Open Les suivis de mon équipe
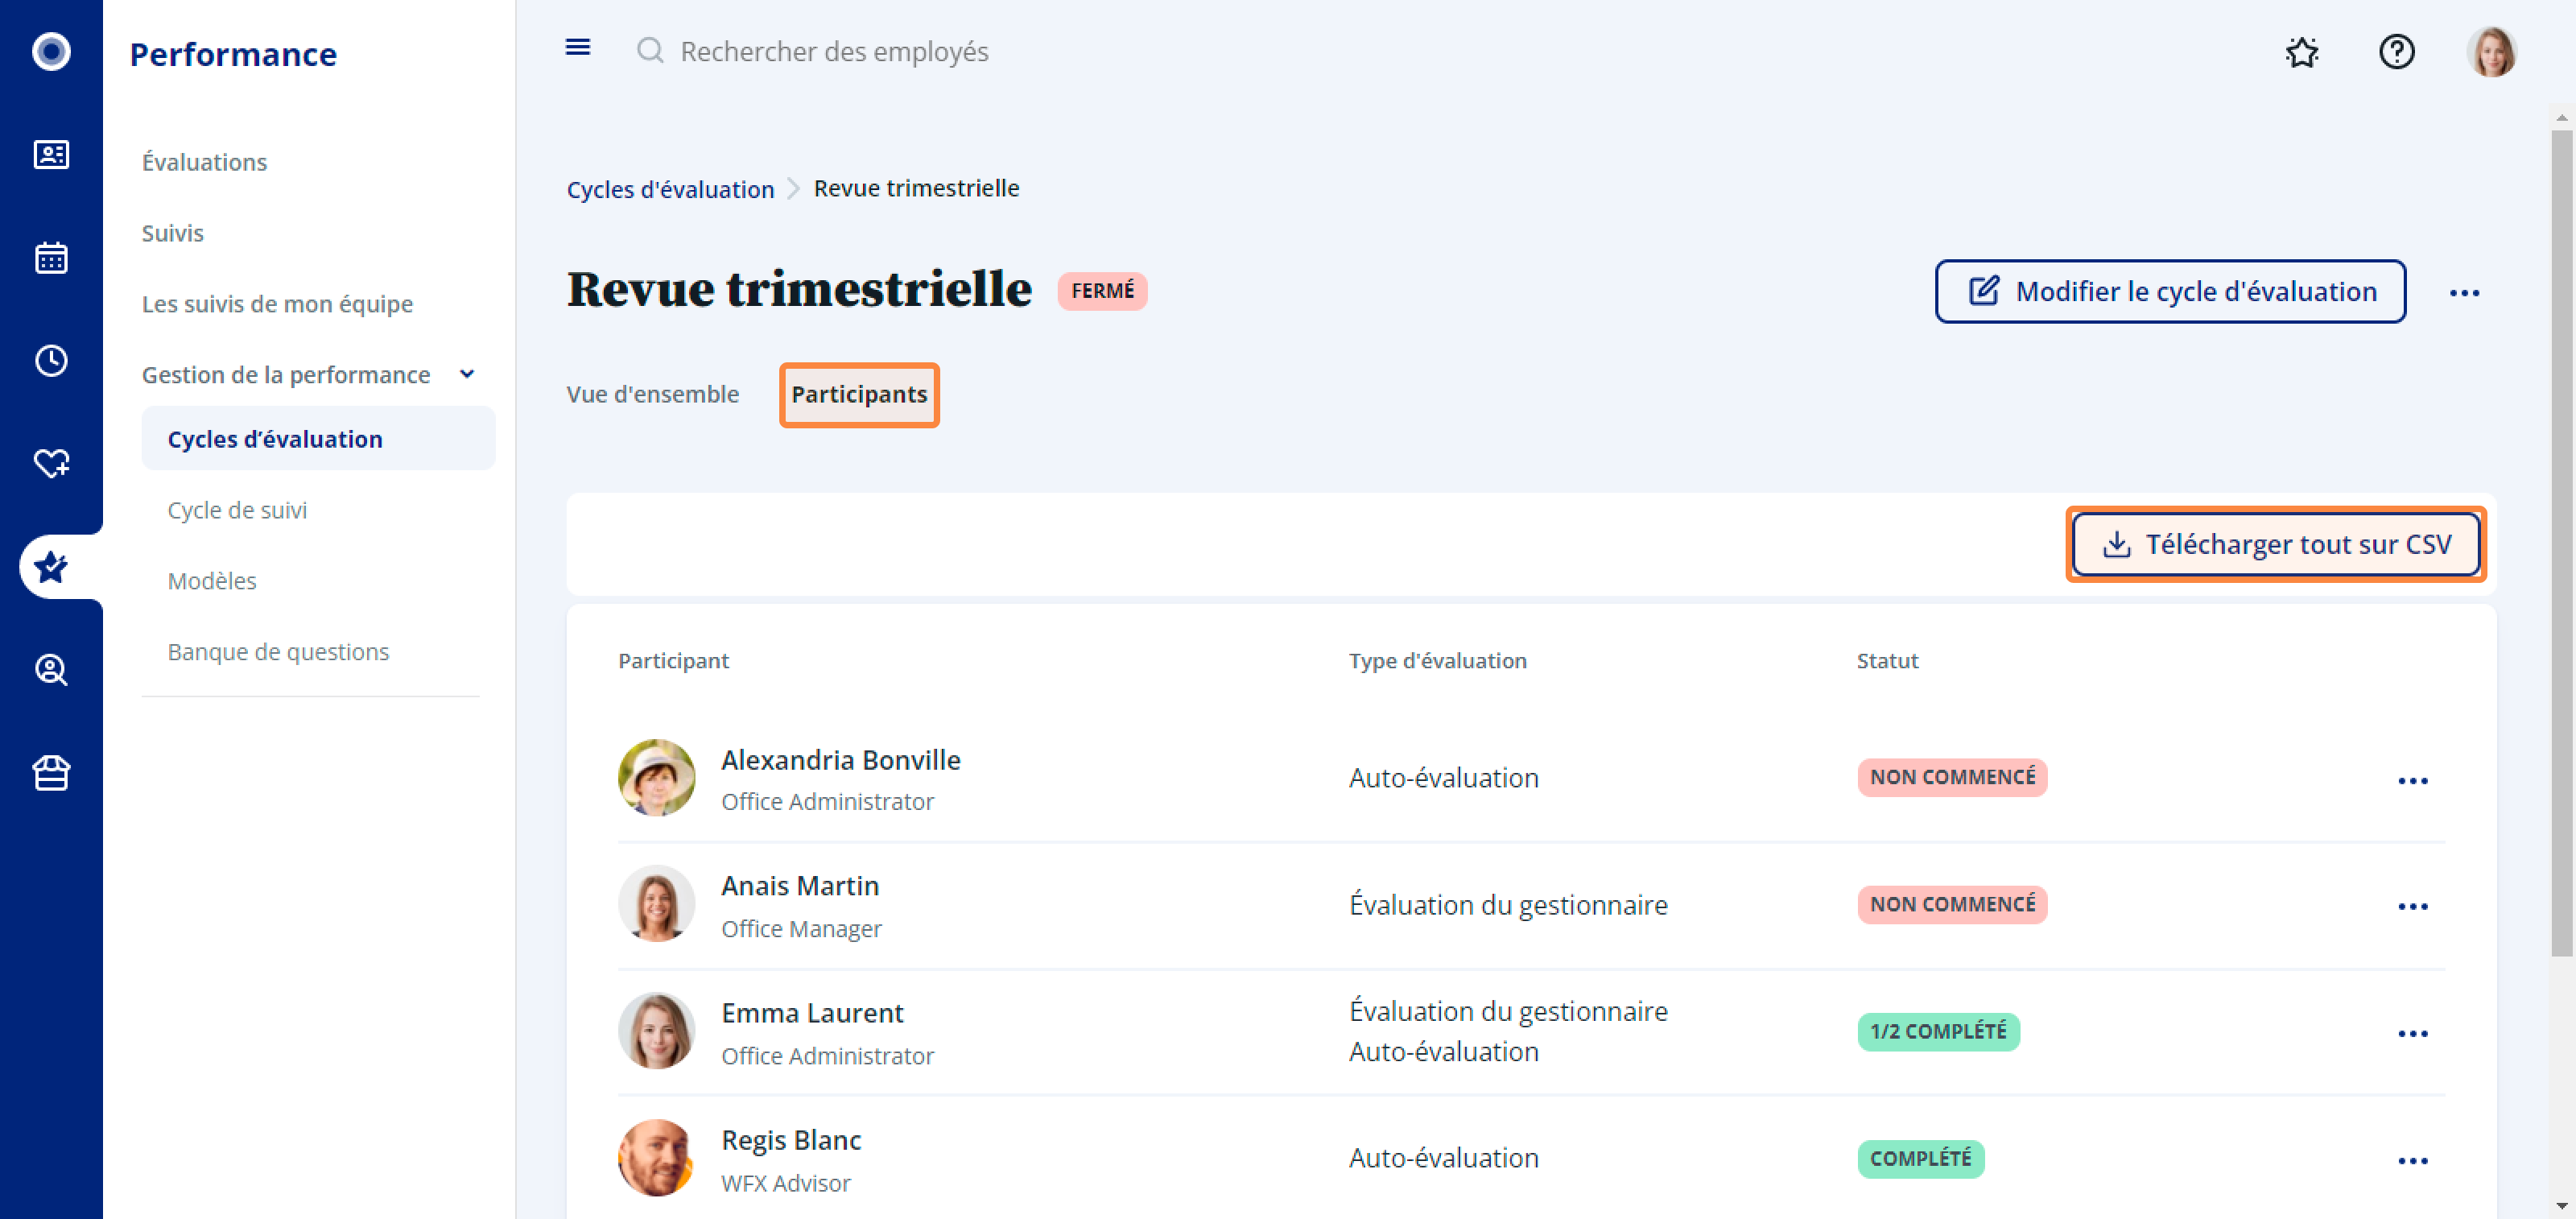This screenshot has height=1219, width=2576. (277, 304)
